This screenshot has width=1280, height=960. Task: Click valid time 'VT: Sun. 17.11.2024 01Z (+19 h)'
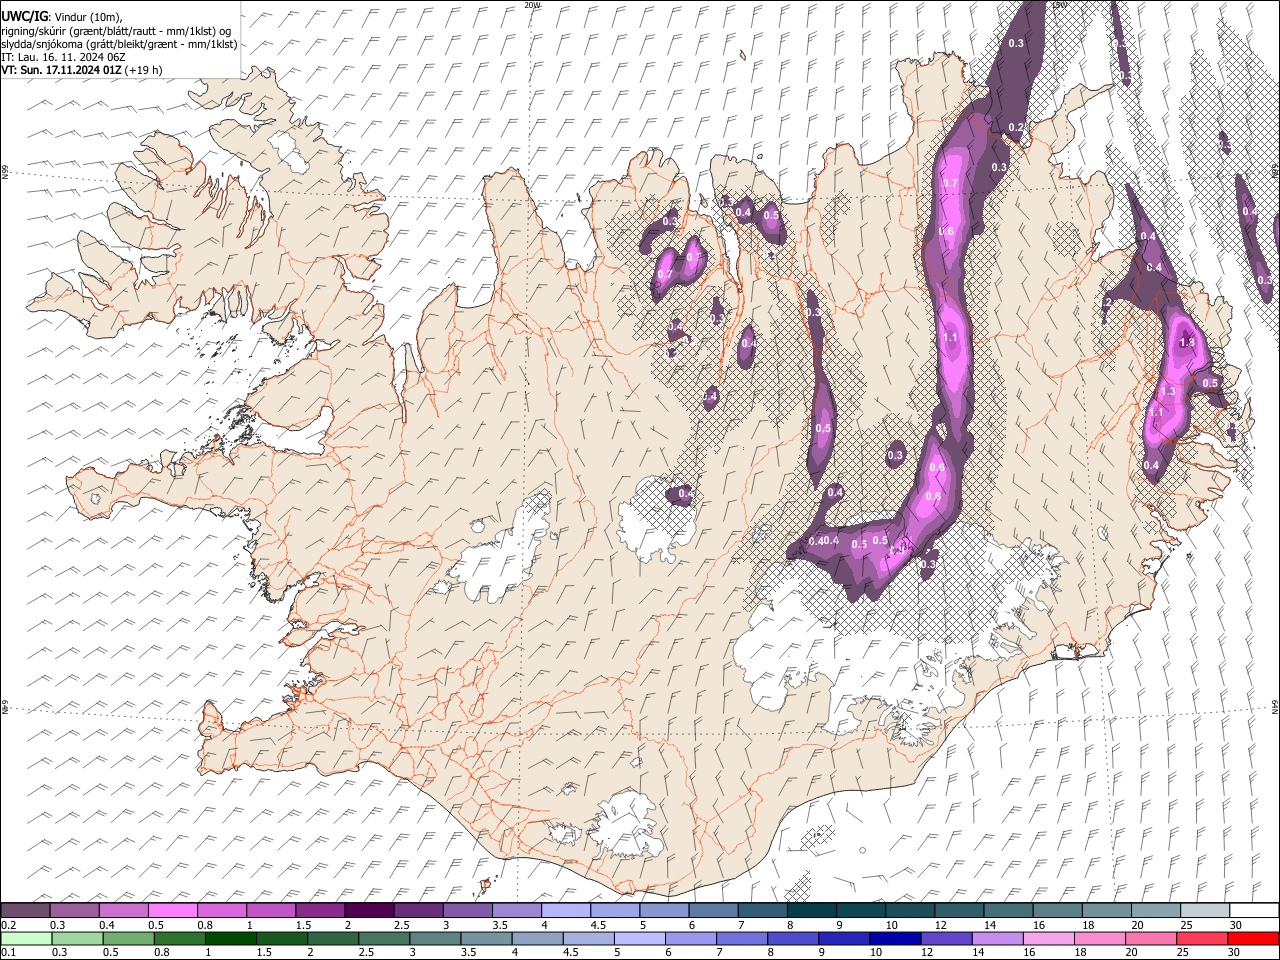click(x=82, y=70)
